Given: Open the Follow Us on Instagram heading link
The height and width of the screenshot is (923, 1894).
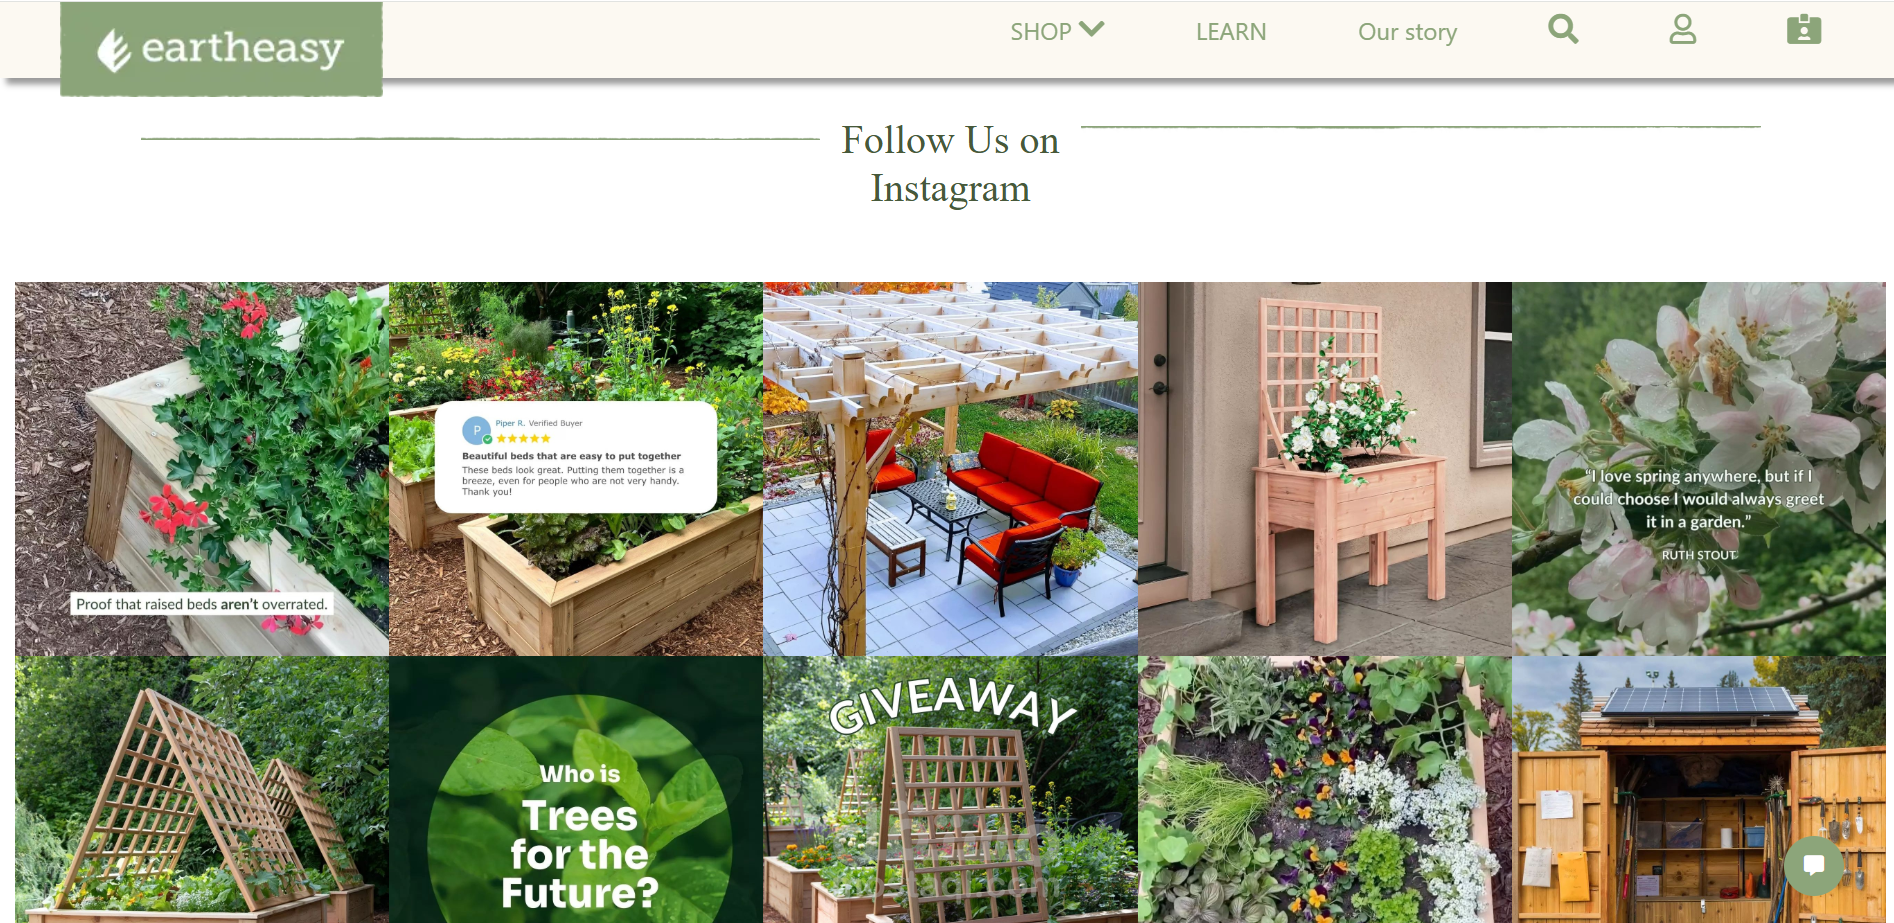Looking at the screenshot, I should point(950,164).
